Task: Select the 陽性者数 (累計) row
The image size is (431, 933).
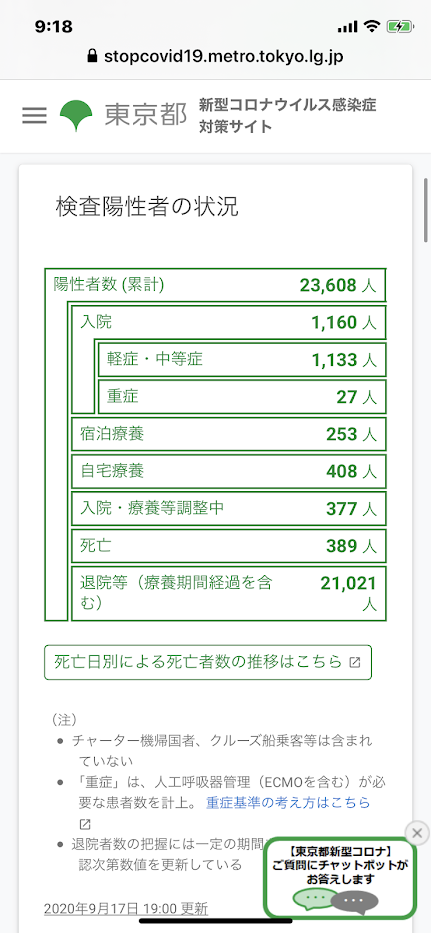Action: [215, 285]
